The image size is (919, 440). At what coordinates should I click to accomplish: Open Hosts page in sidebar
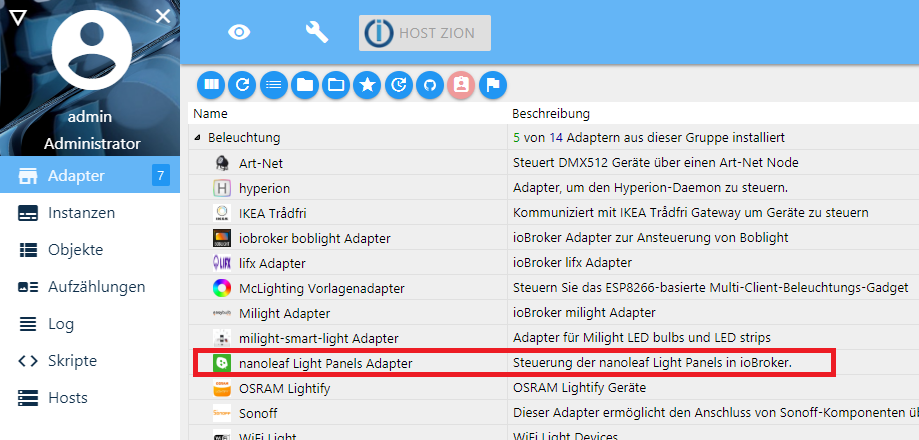(90, 397)
